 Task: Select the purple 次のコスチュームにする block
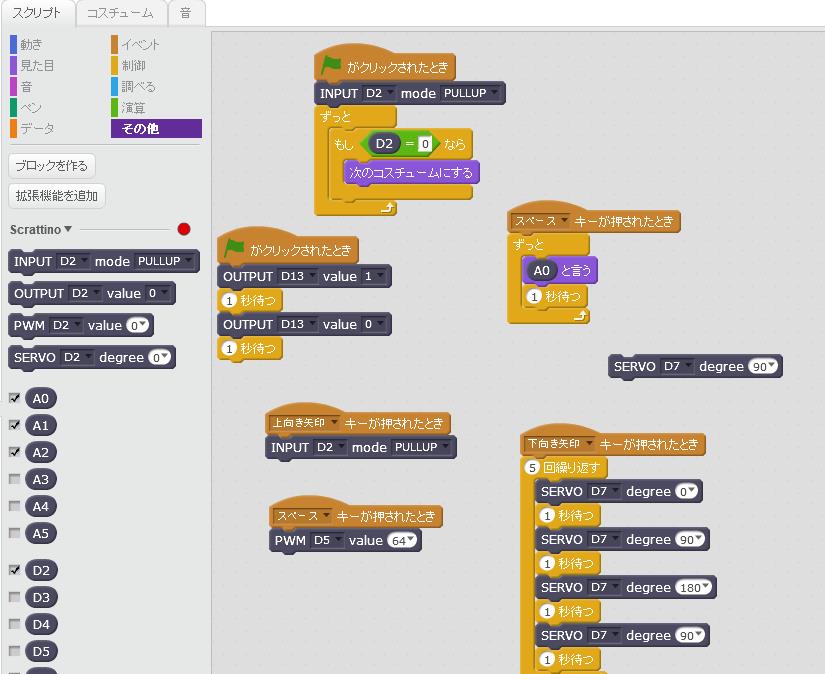click(411, 172)
